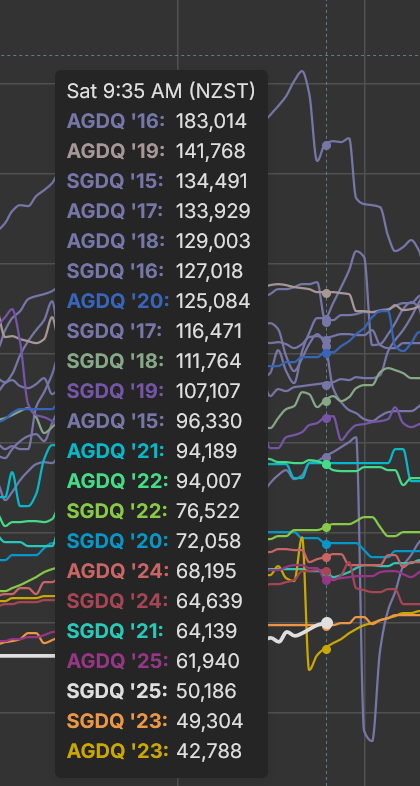Click the tooltip header Sat 9:35 AM (NZST)
Image resolution: width=420 pixels, height=786 pixels.
[x=161, y=91]
